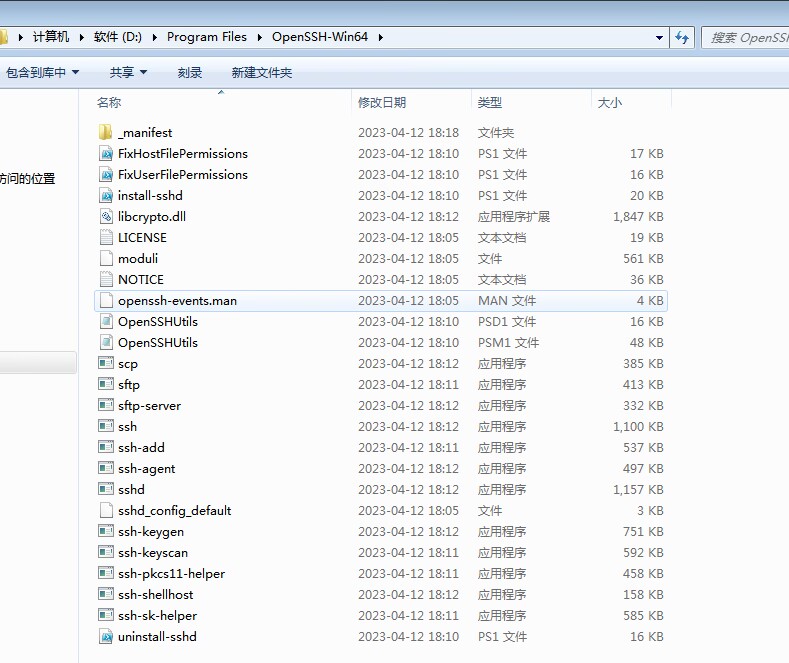Select the NOTICE document icon

106,280
